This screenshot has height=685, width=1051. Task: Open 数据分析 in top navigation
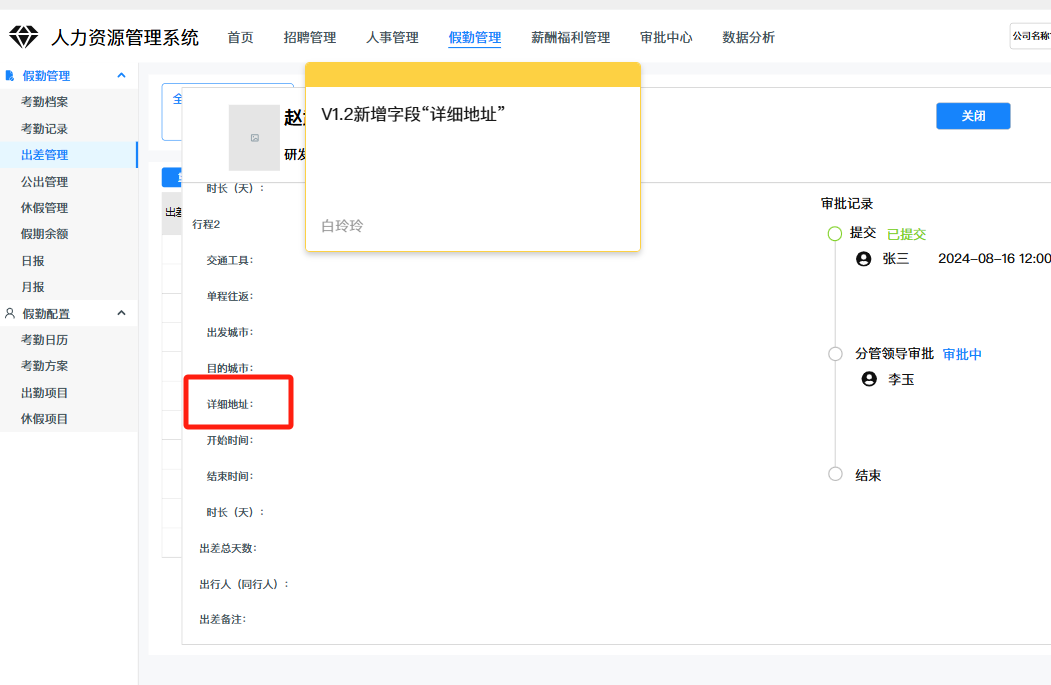748,38
